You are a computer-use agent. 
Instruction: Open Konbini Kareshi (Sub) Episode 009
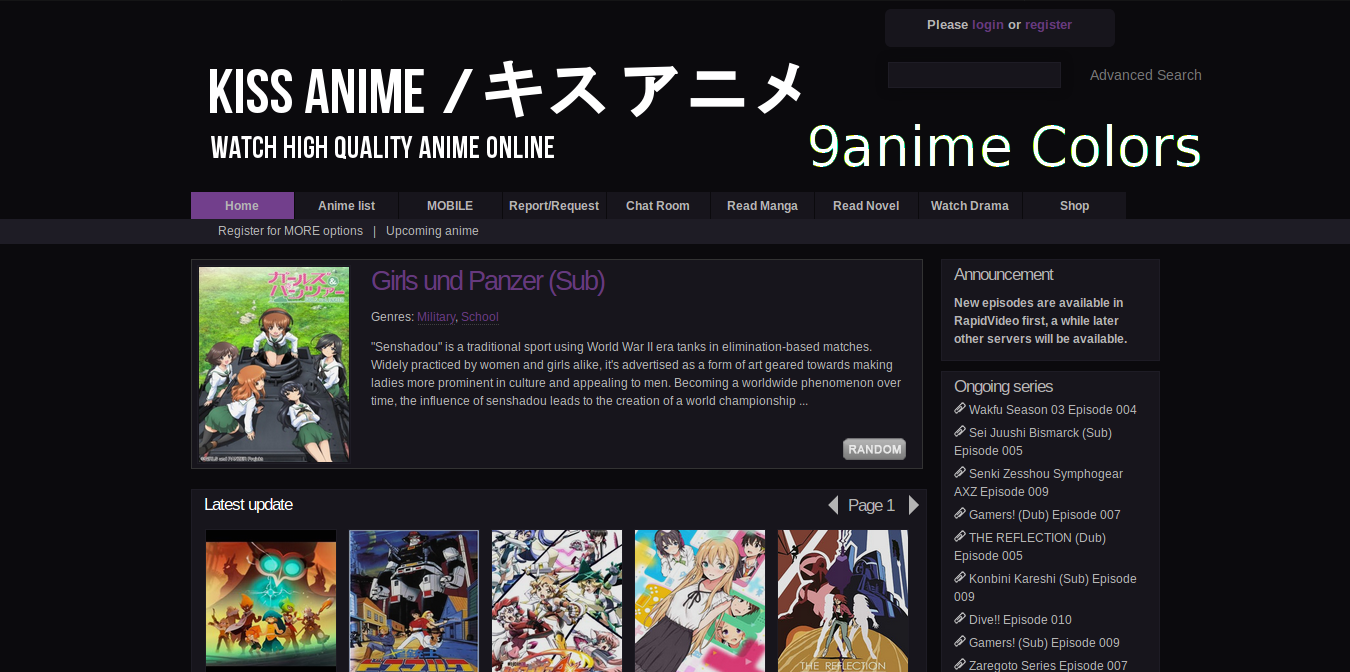click(x=1045, y=588)
